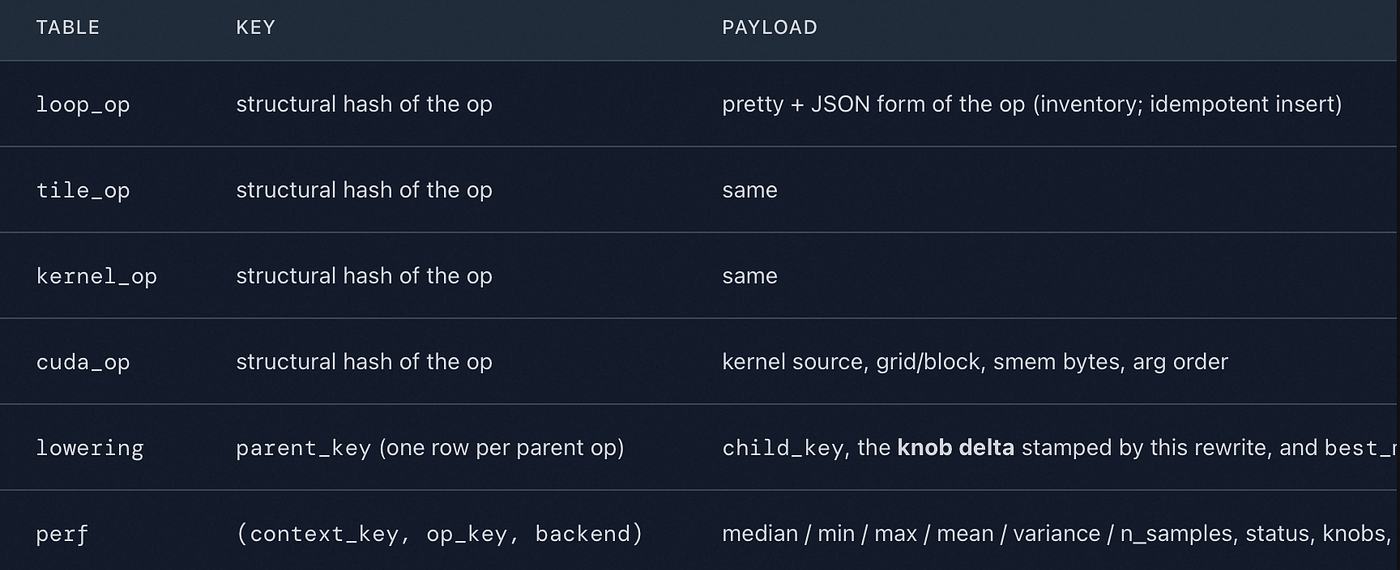Click the cuda_op structural hash key cell

click(x=364, y=362)
